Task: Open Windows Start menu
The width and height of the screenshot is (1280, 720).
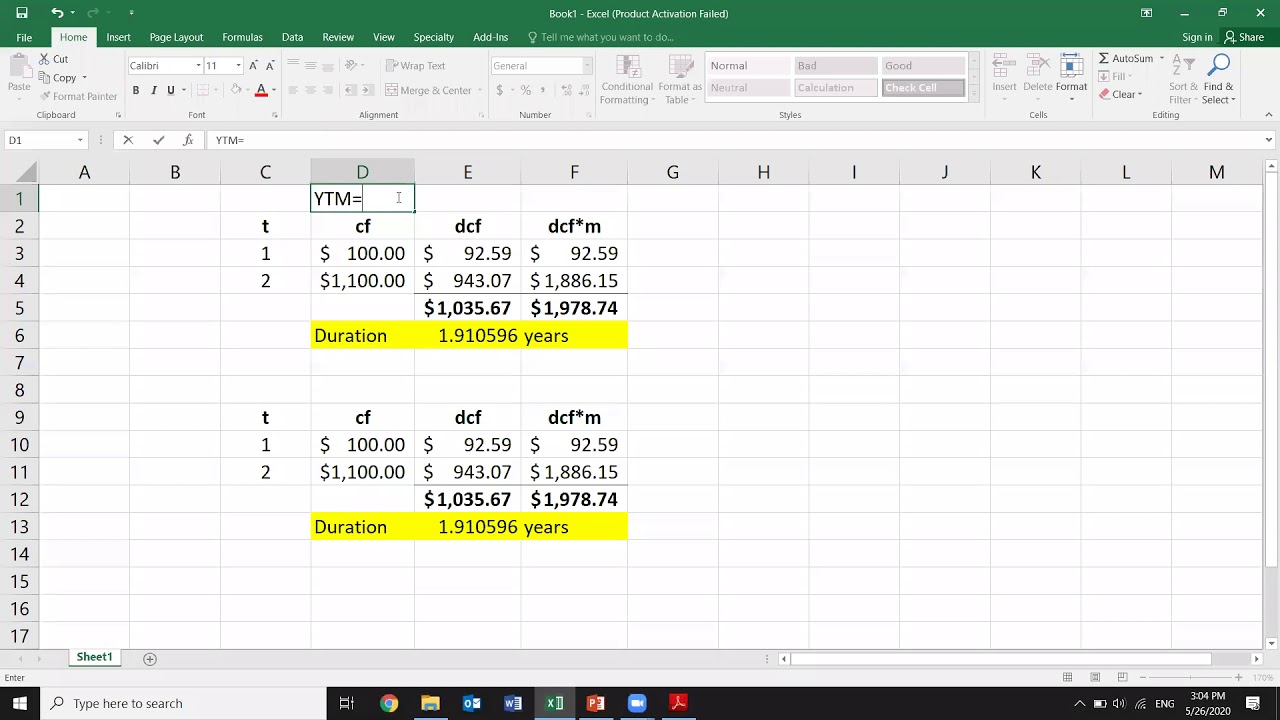Action: point(20,703)
